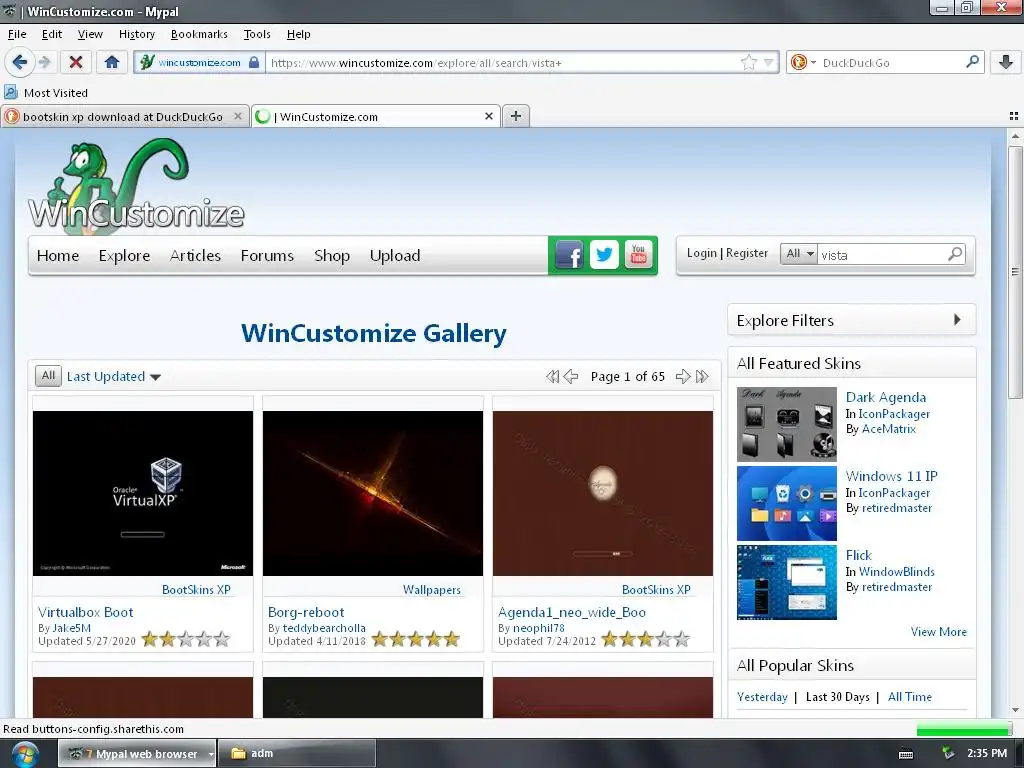Rate Virtualbox Boot using its star rating
The image size is (1024, 768).
click(186, 639)
